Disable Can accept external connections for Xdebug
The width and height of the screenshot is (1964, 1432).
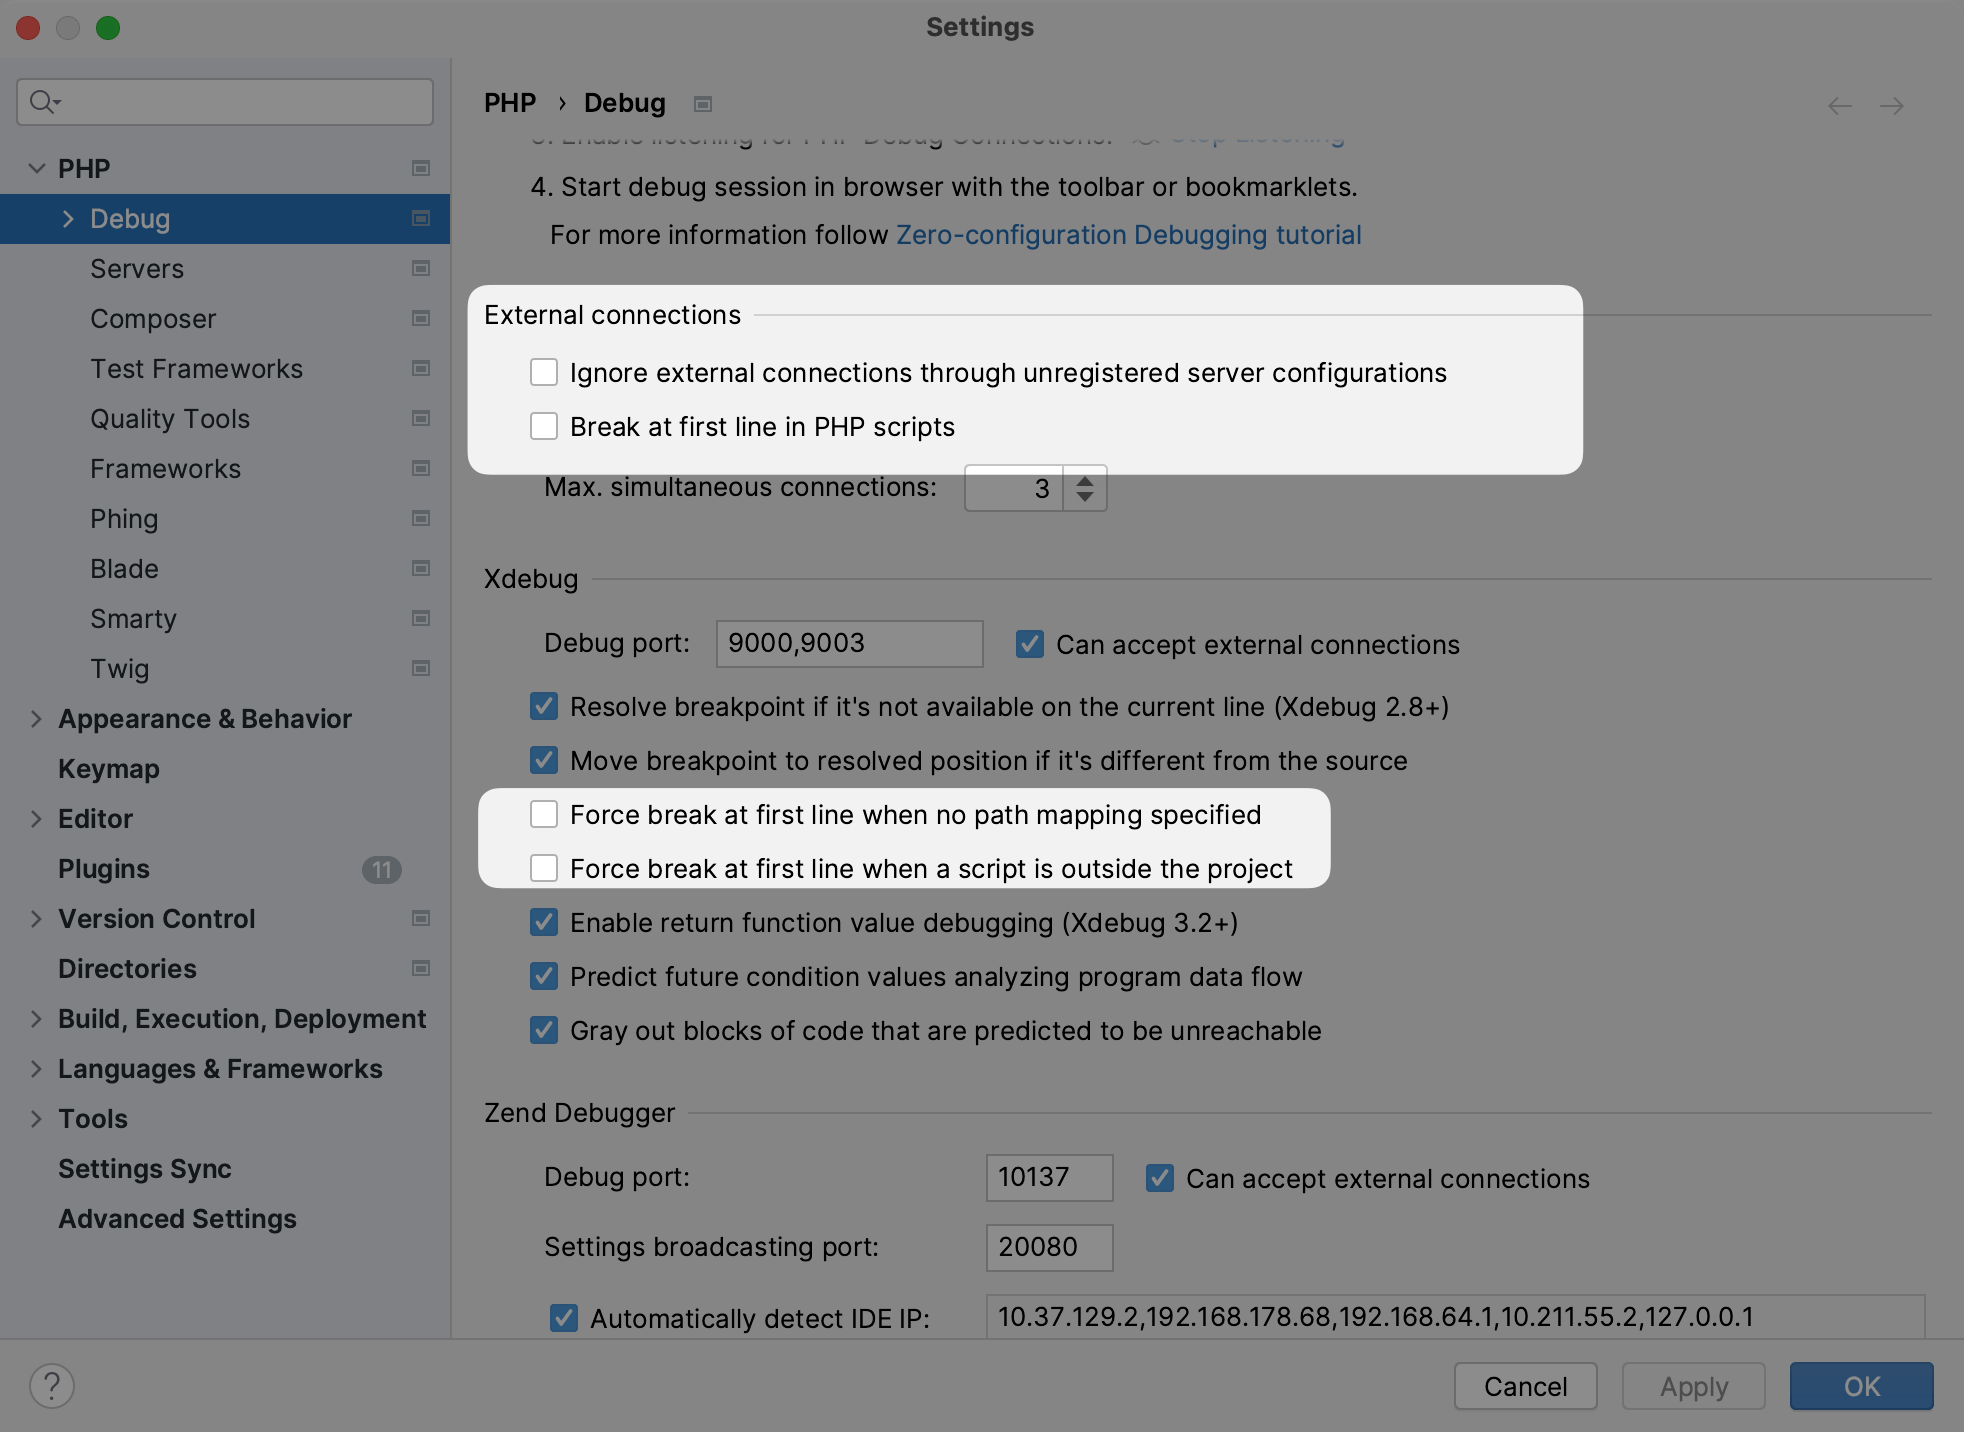pos(1028,644)
